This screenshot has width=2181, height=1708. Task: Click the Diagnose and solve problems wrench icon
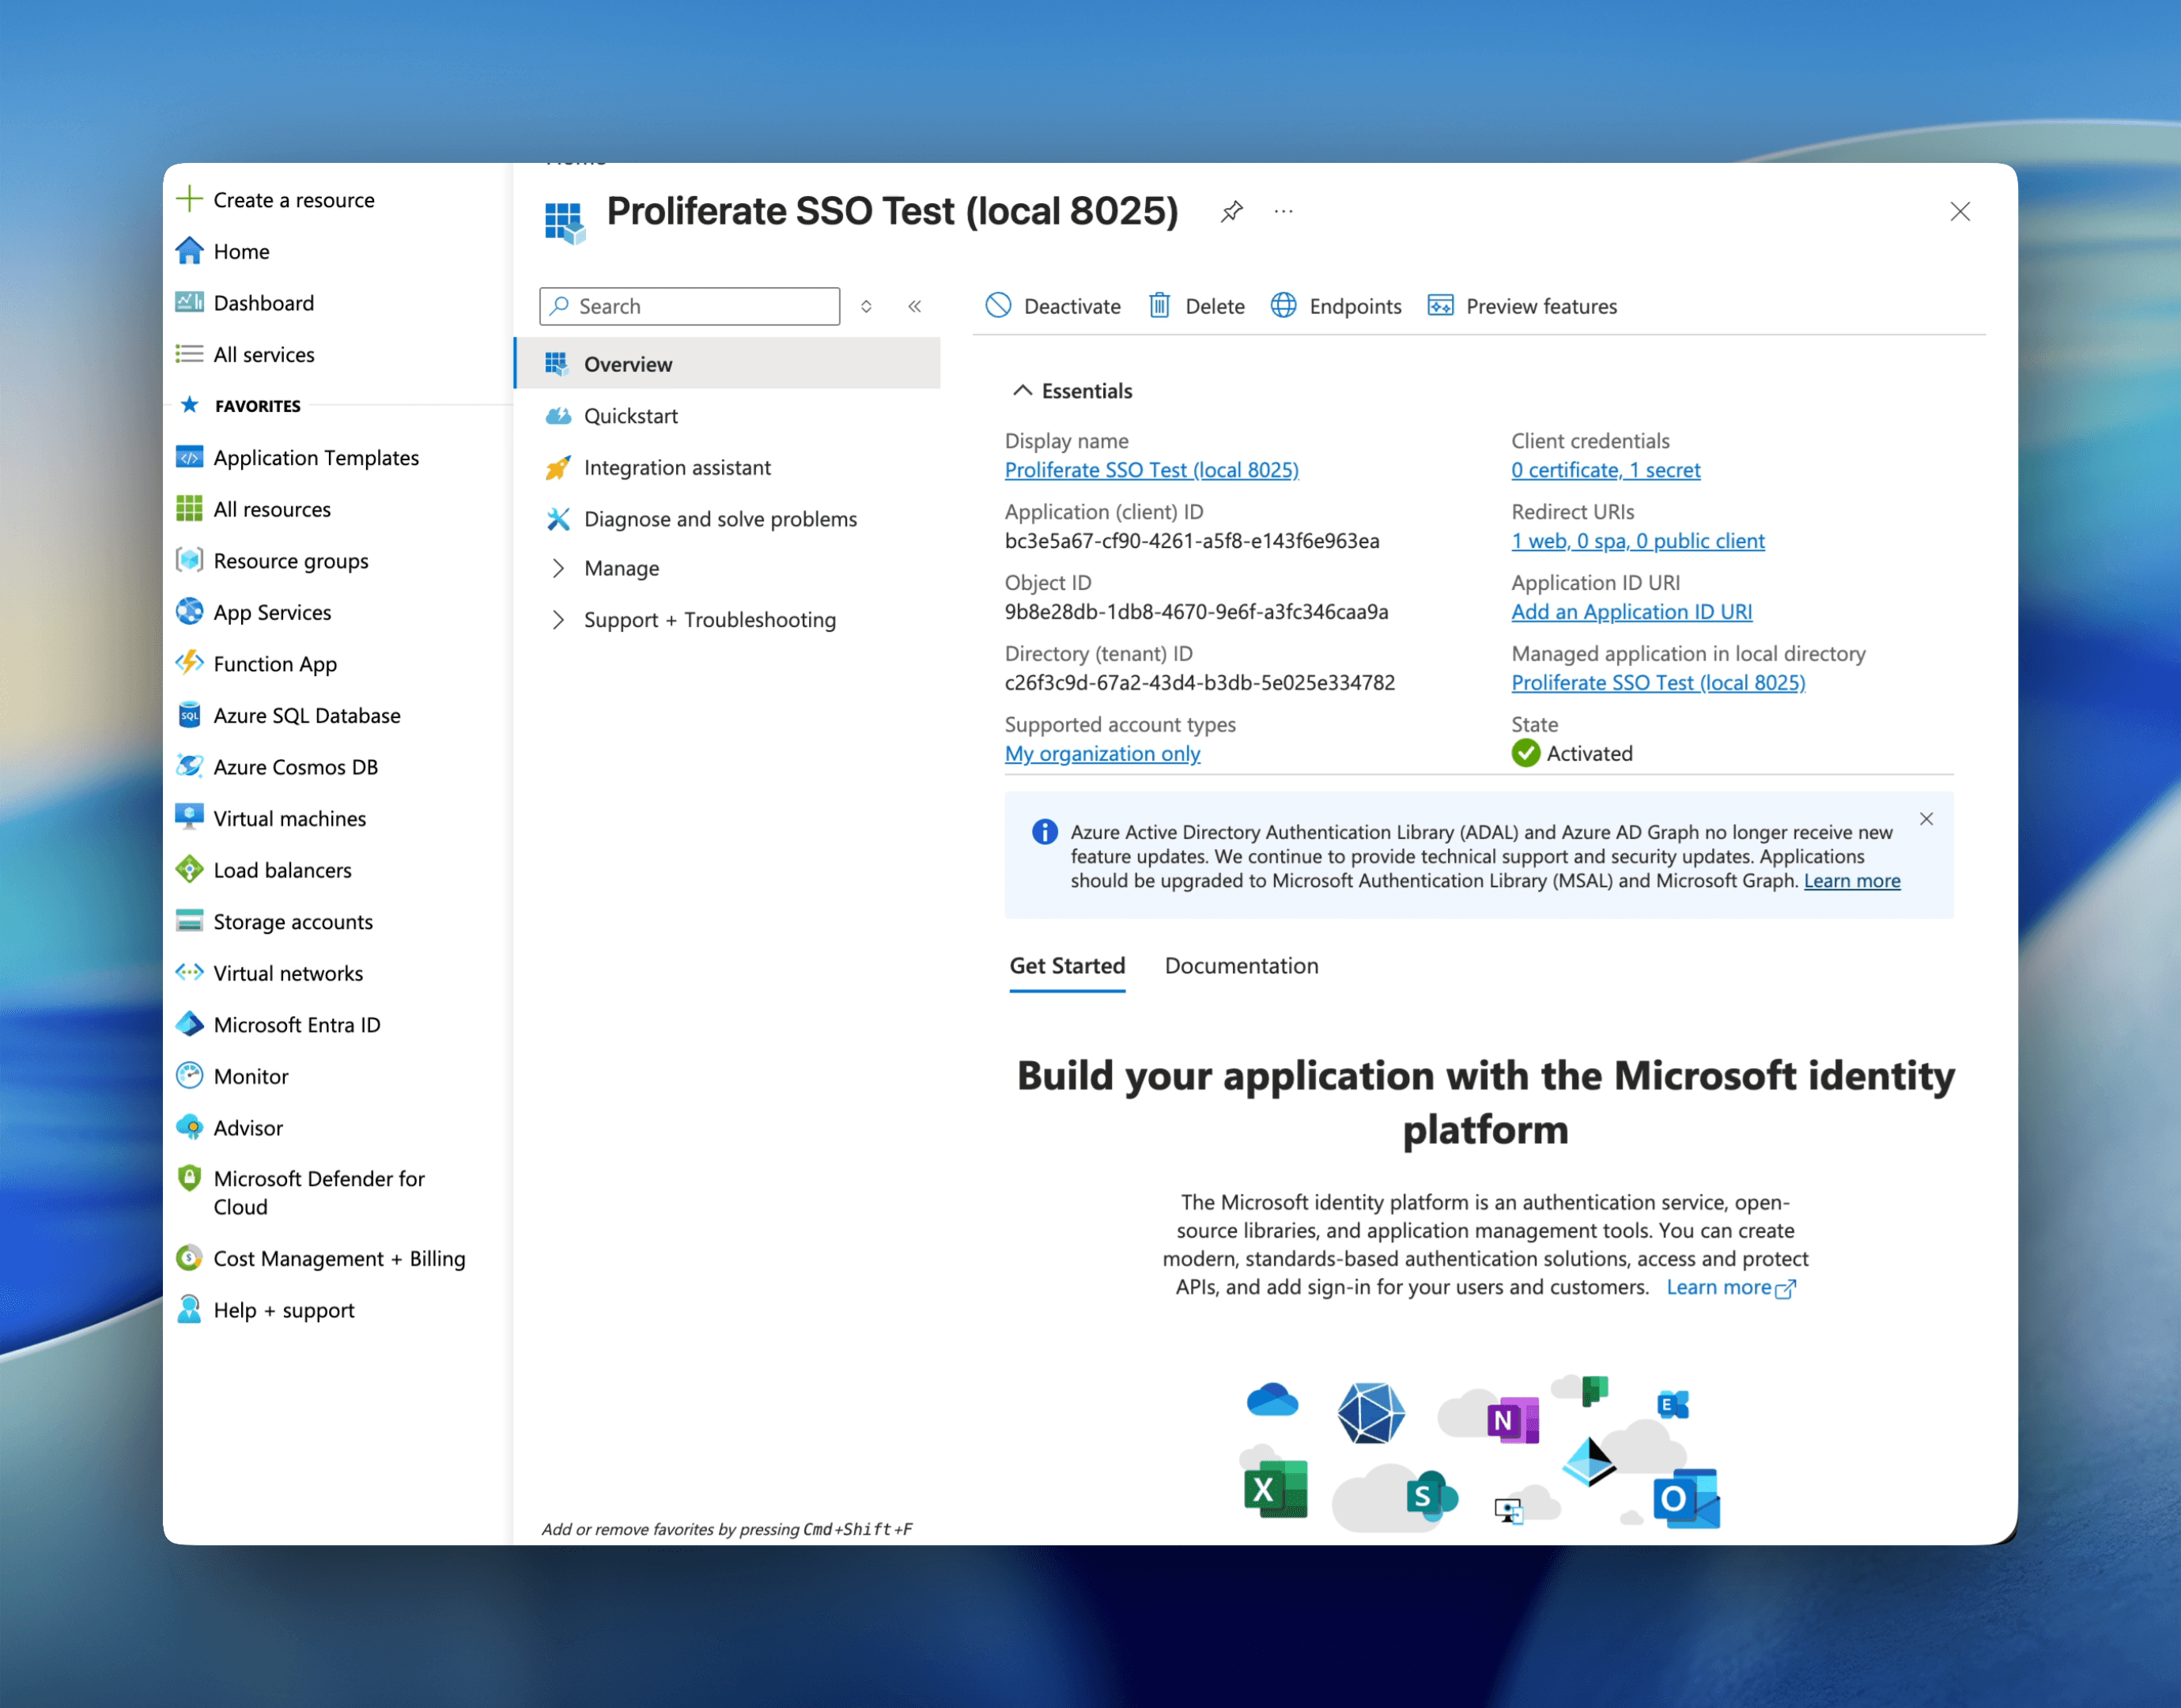tap(558, 519)
